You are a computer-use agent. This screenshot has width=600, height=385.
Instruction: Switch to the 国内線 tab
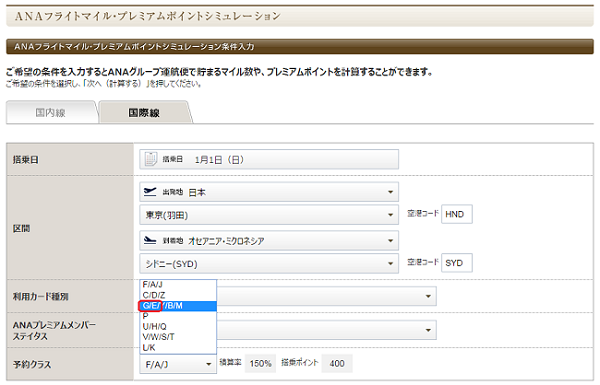[x=51, y=112]
